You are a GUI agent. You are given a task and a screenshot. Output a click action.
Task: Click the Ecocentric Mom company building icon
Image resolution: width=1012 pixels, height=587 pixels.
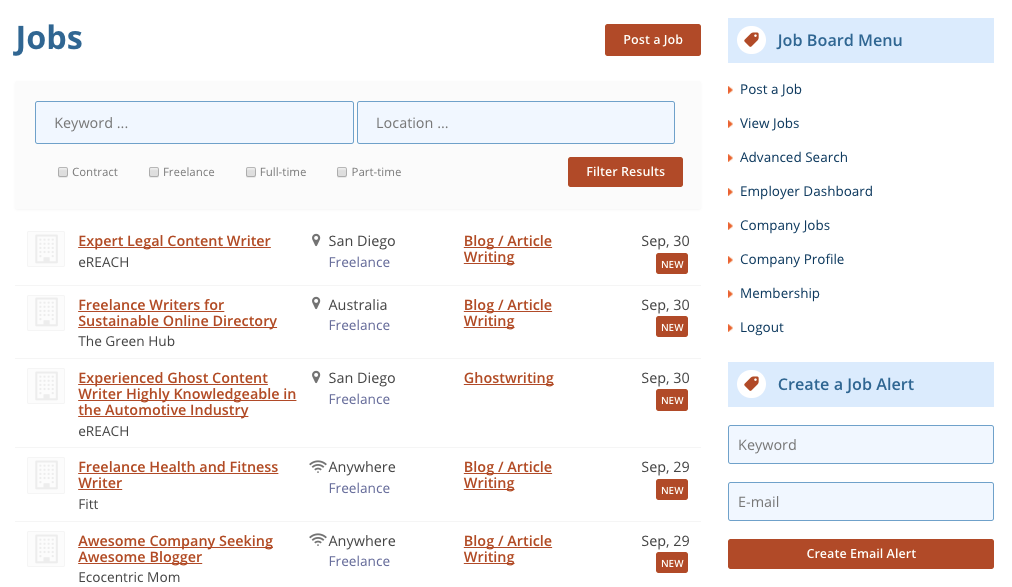pyautogui.click(x=46, y=549)
